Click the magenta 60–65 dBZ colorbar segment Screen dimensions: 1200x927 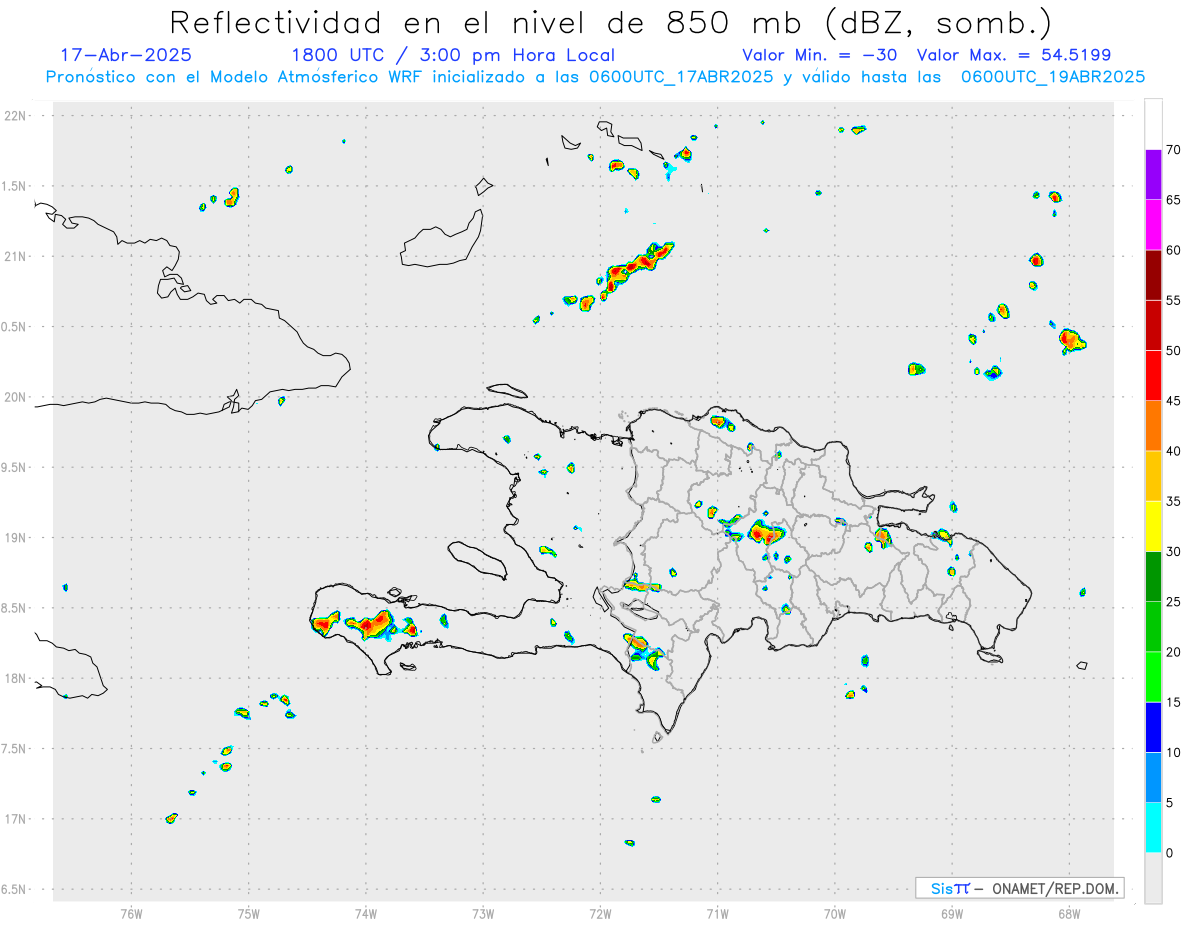point(1153,225)
